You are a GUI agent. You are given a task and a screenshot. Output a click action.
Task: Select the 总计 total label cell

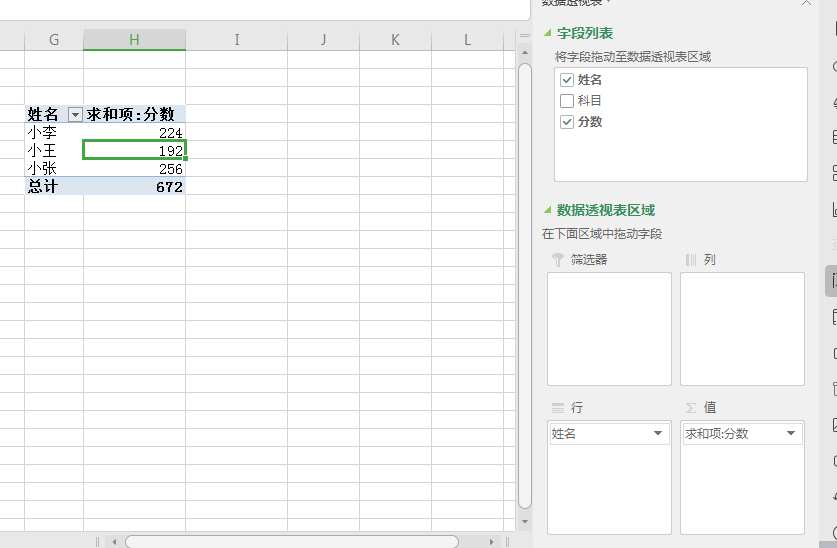pyautogui.click(x=54, y=187)
